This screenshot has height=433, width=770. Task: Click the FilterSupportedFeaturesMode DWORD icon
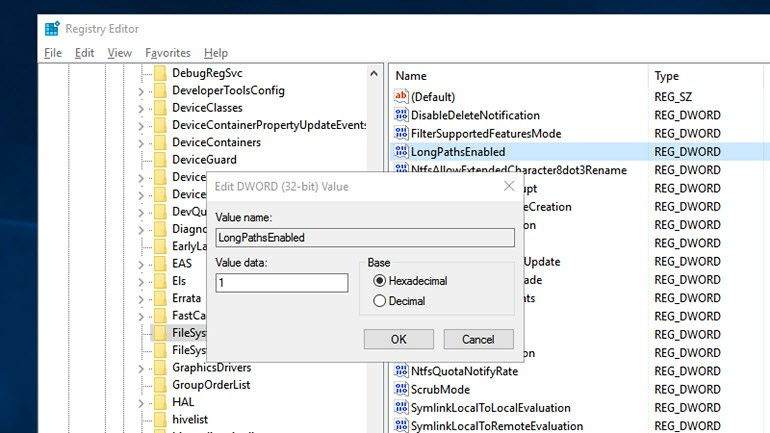[401, 133]
